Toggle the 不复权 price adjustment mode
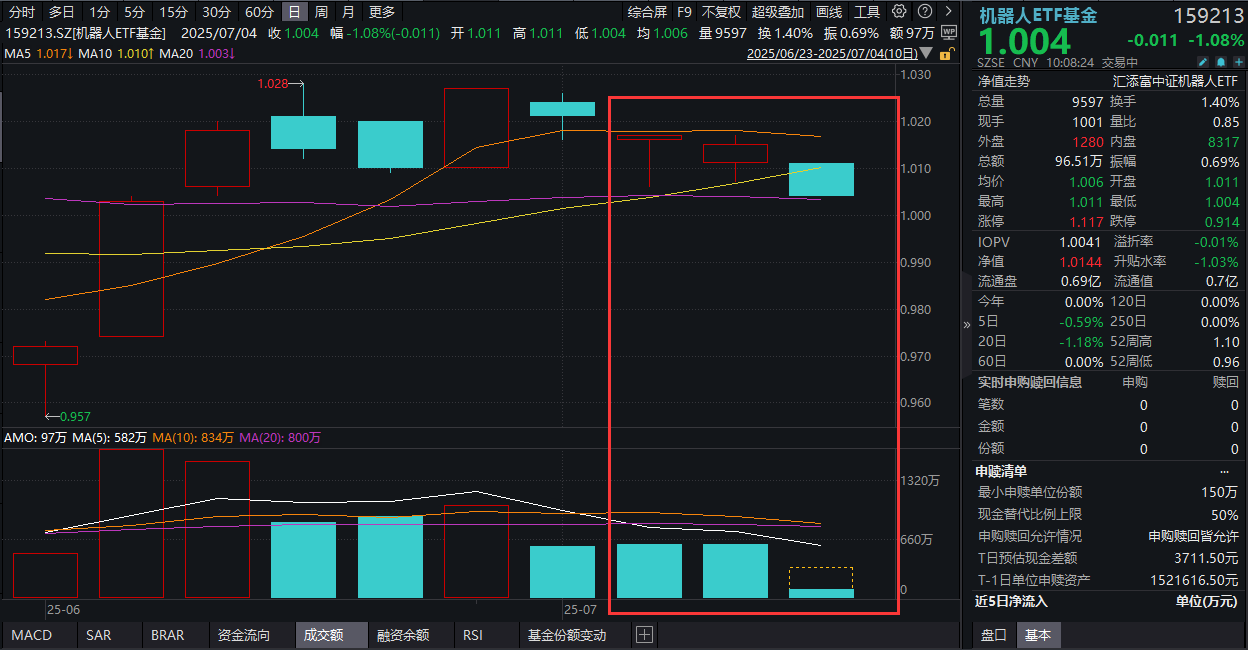 coord(721,12)
